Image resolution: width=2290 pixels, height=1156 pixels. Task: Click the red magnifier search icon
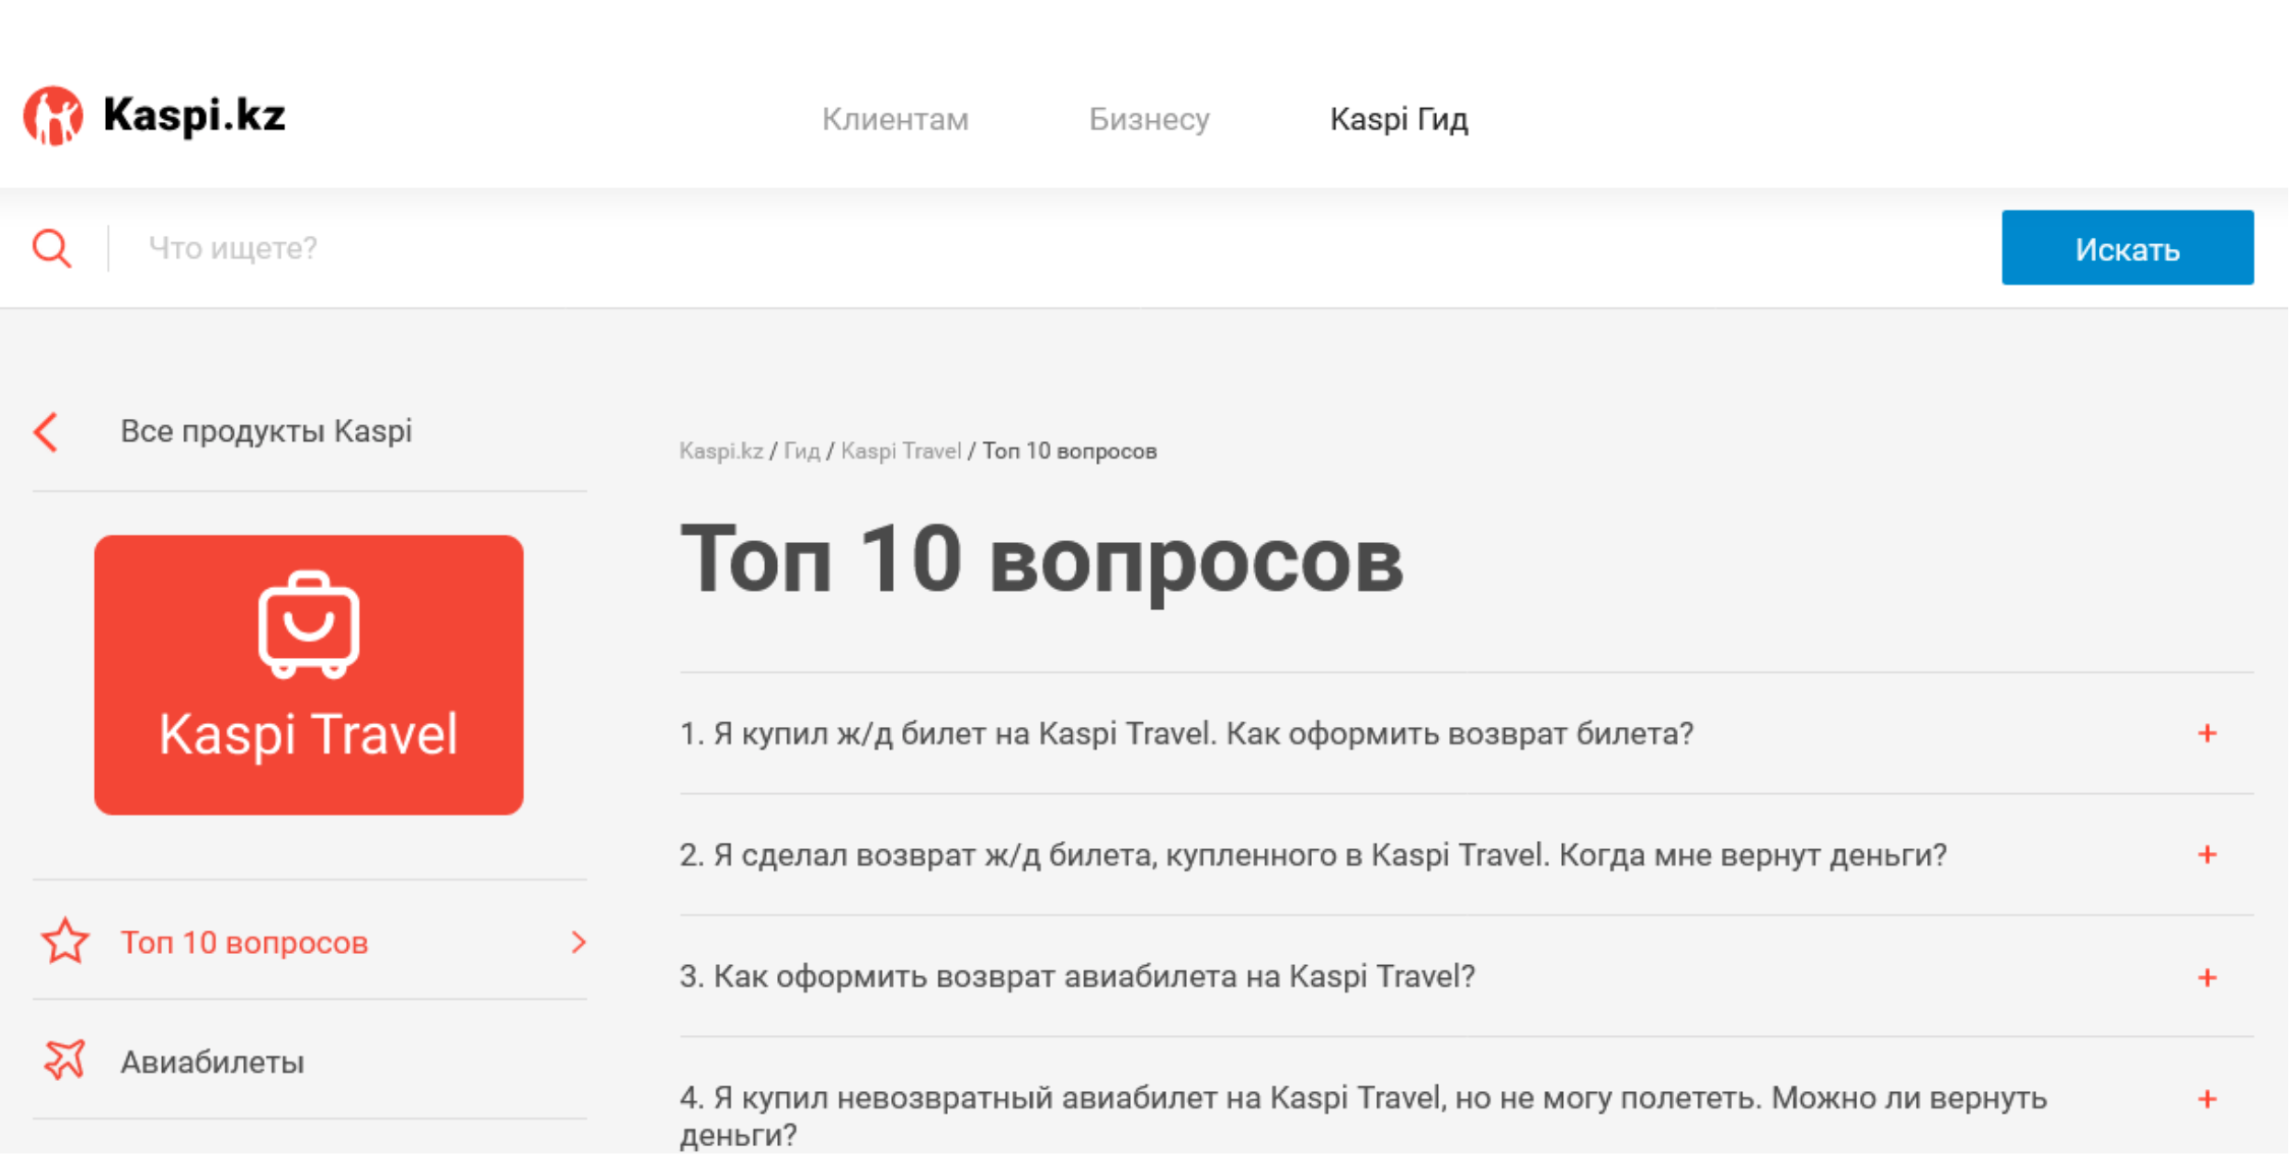(x=52, y=248)
